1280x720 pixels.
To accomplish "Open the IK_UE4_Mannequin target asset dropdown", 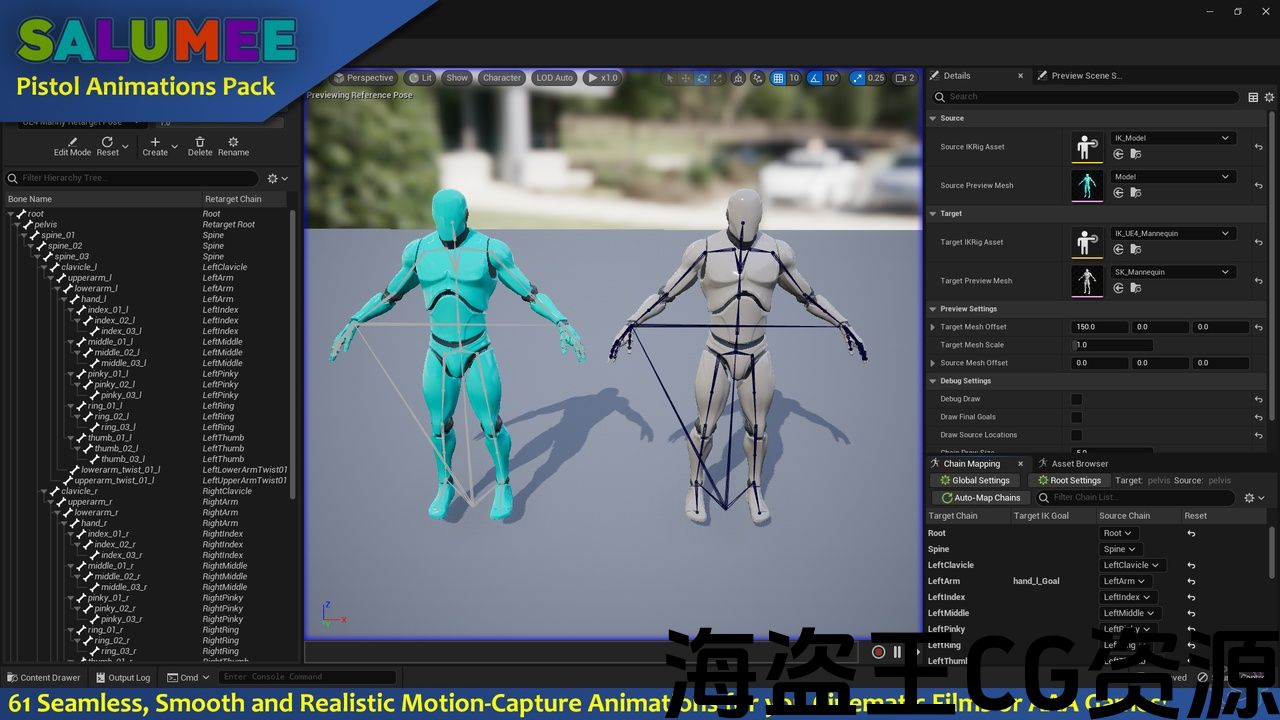I will tap(1172, 233).
